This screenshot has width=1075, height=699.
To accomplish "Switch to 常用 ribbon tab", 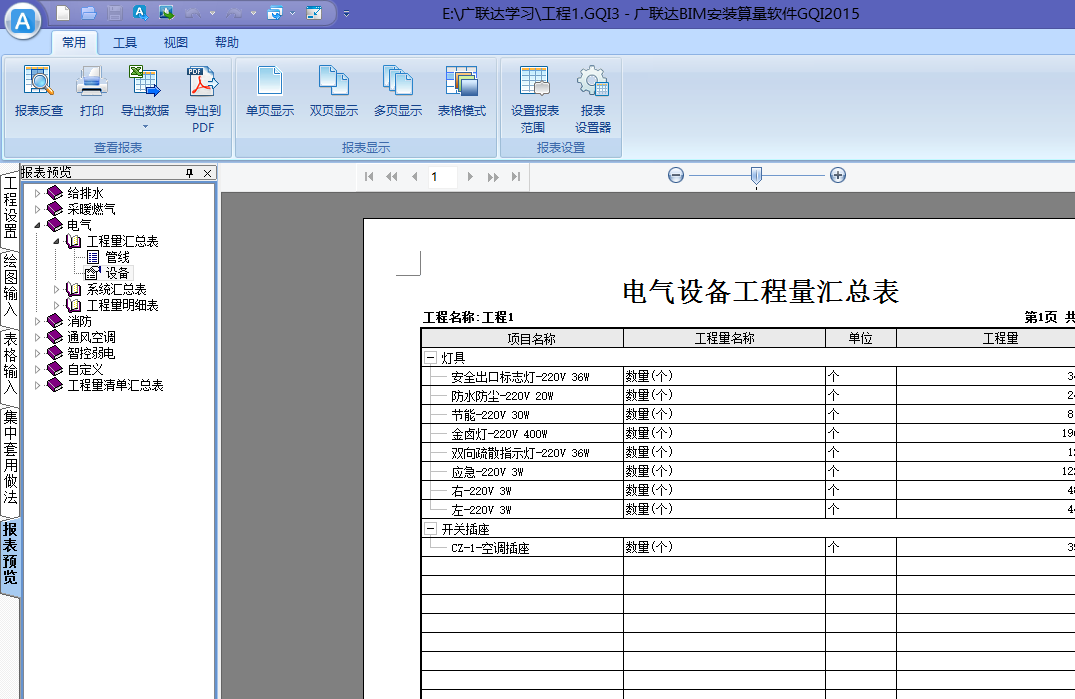I will (74, 42).
